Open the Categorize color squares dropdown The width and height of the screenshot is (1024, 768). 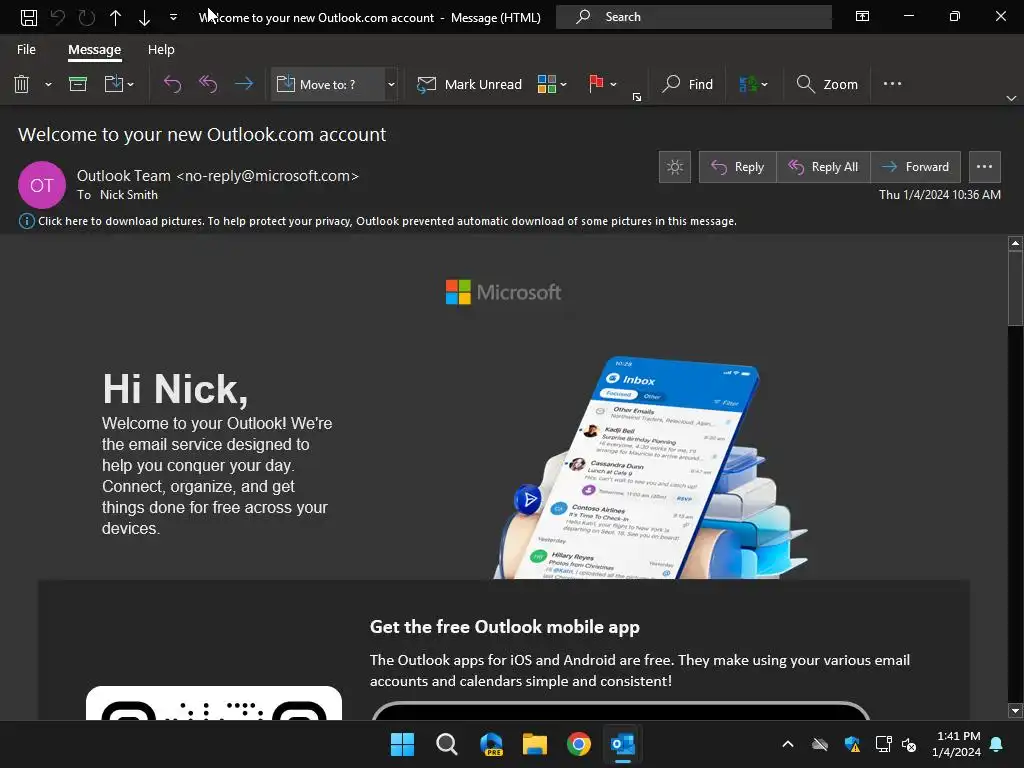click(x=552, y=84)
